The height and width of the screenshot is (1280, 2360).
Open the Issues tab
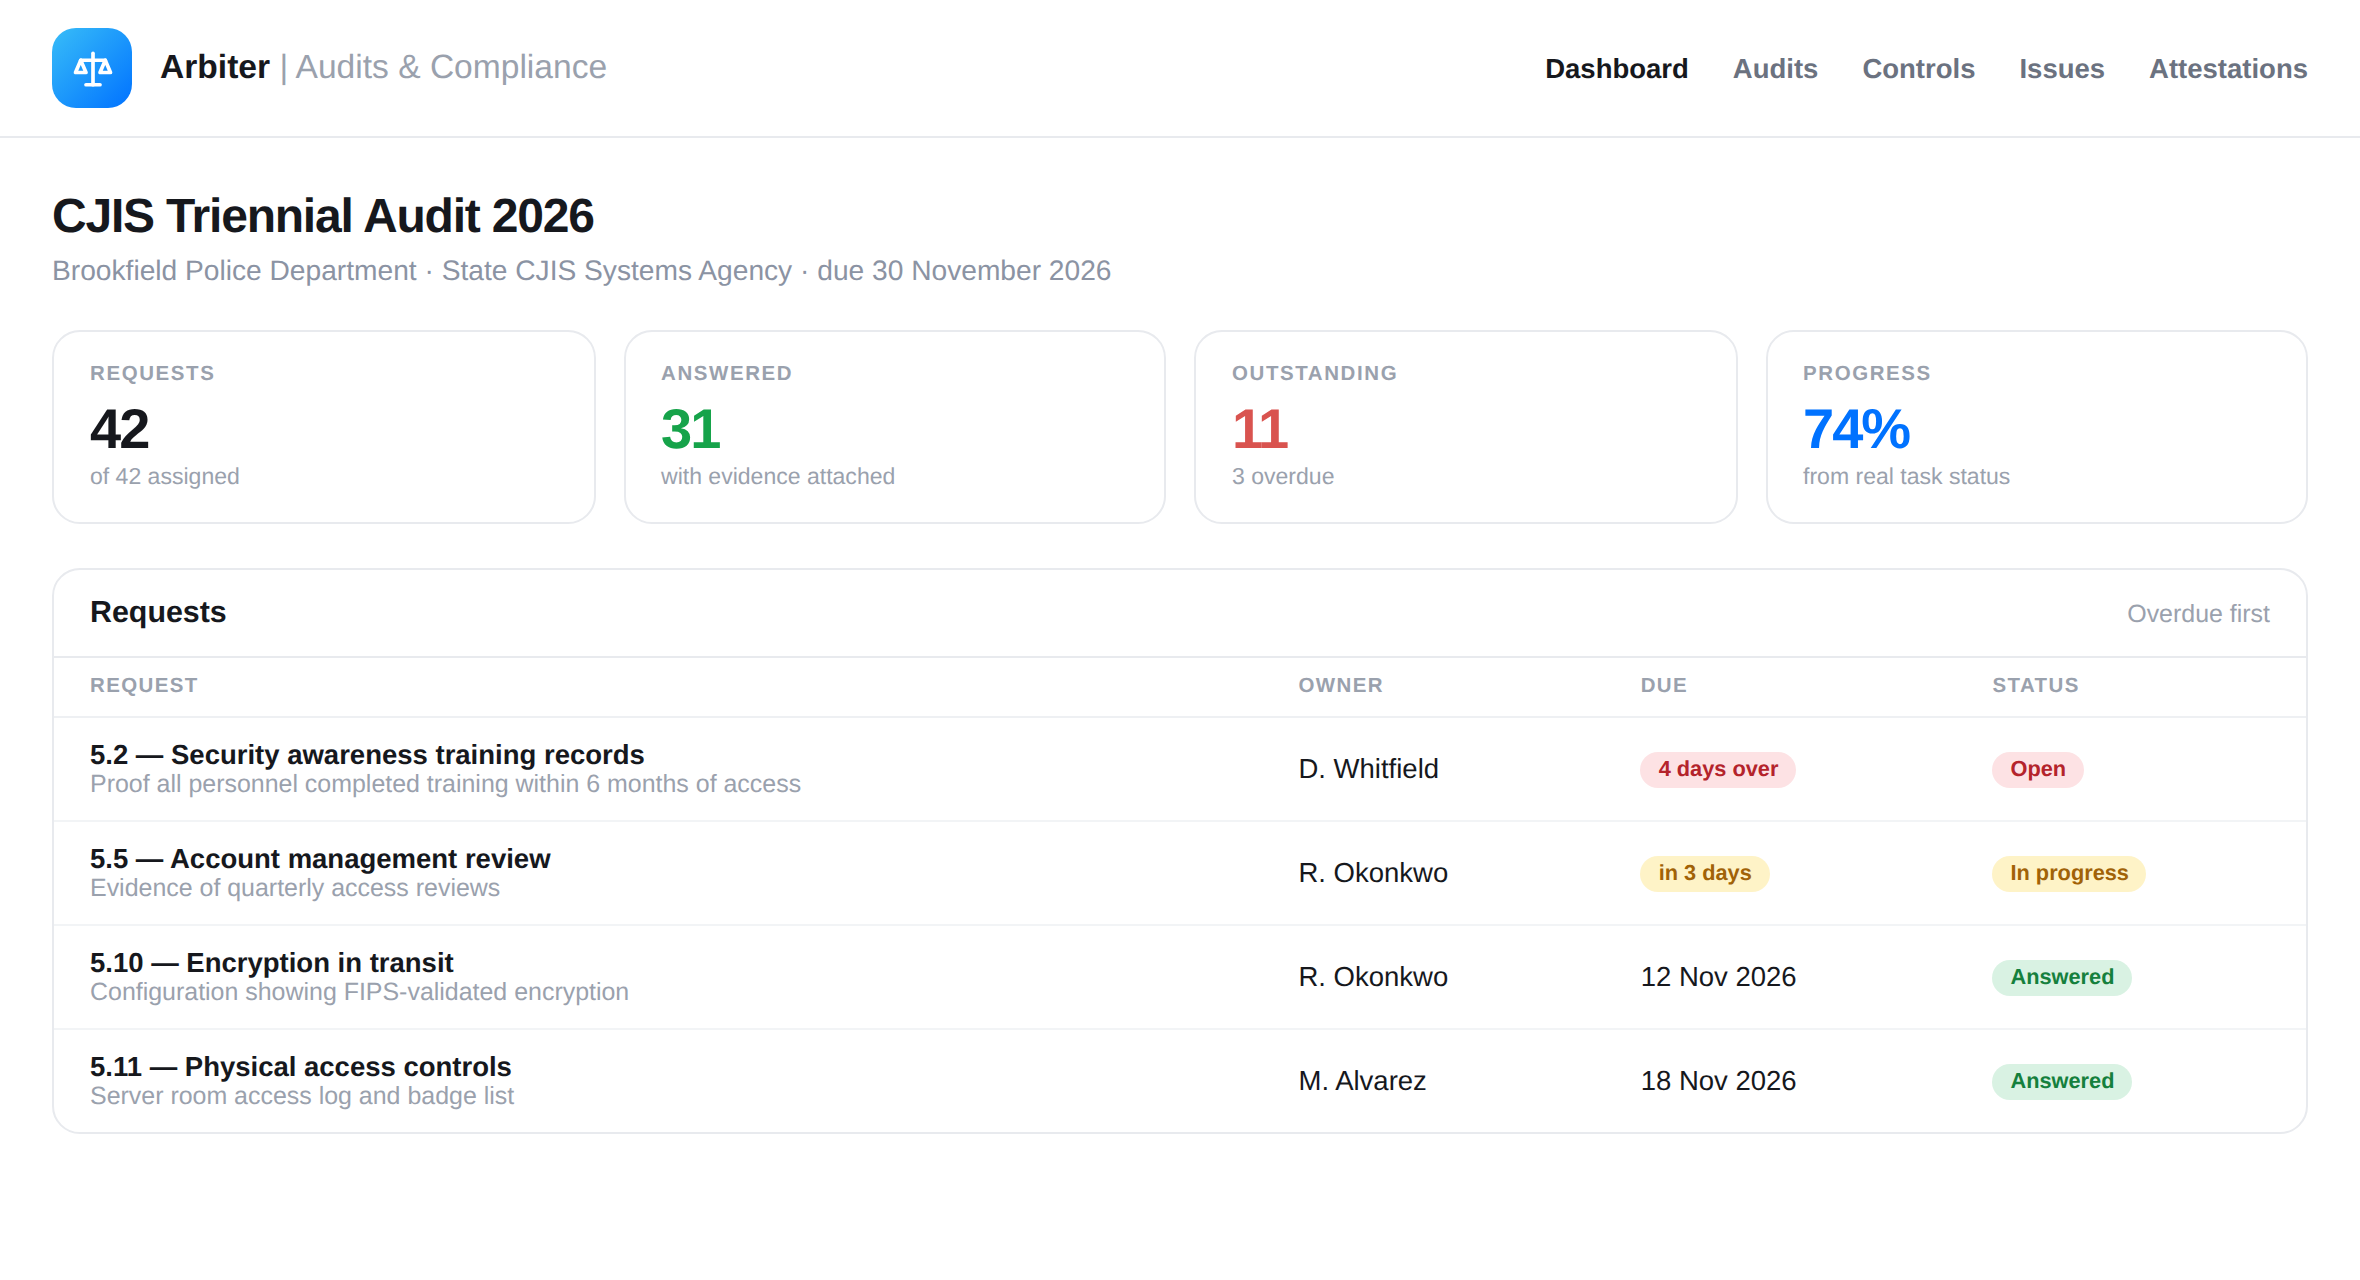(2061, 68)
